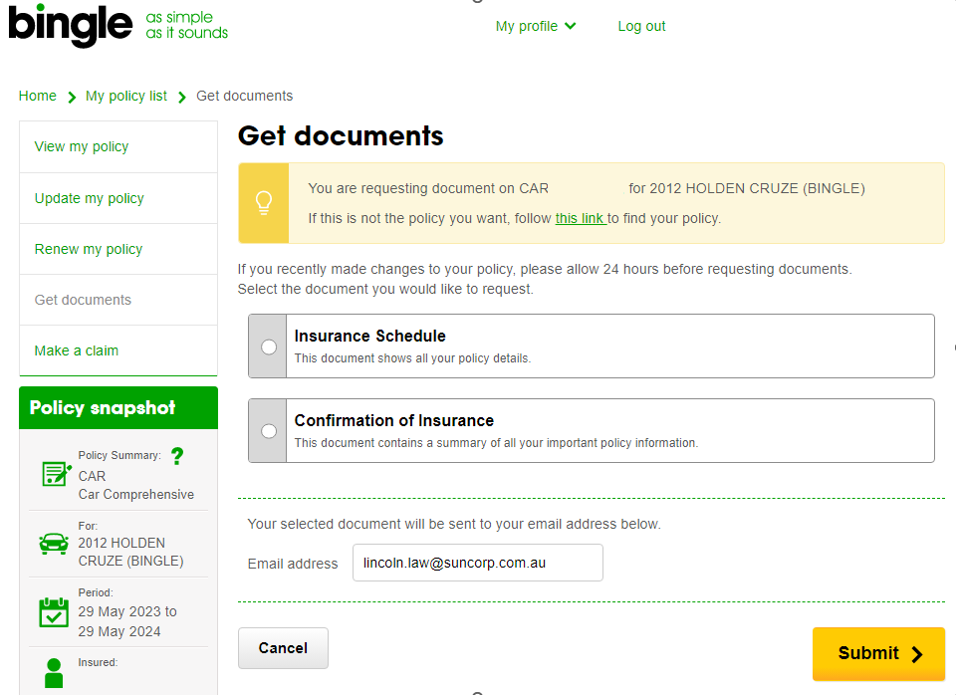956x695 pixels.
Task: Open Renew my policy menu item
Action: (118, 249)
